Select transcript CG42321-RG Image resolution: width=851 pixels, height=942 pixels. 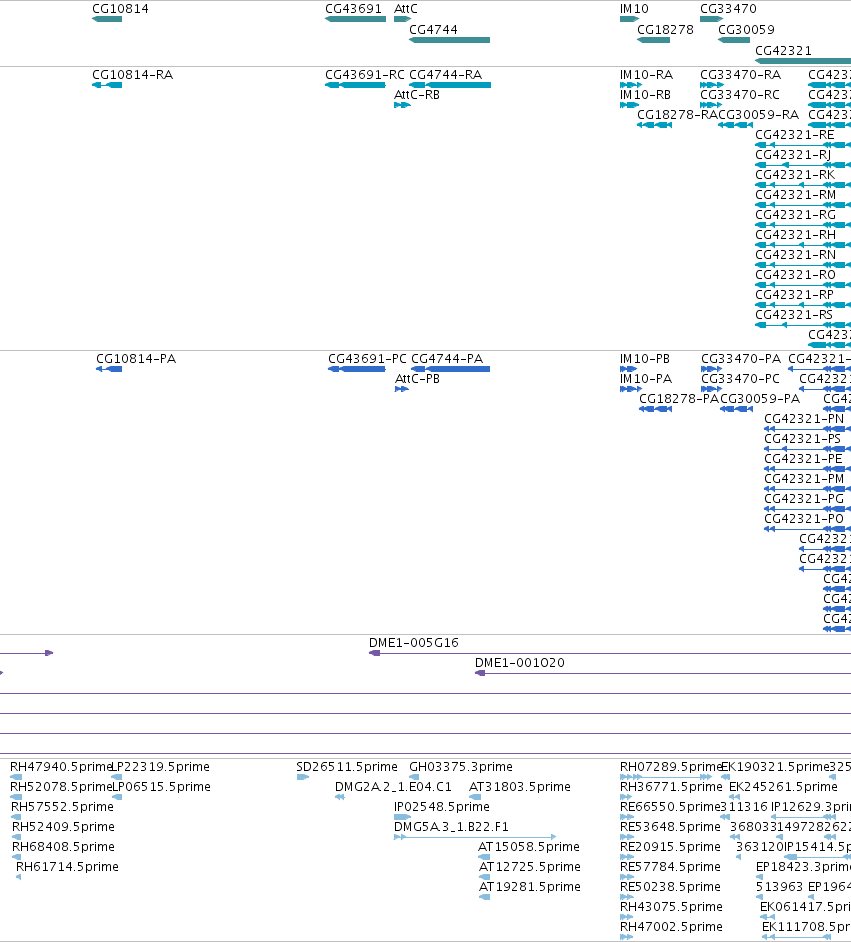(795, 215)
